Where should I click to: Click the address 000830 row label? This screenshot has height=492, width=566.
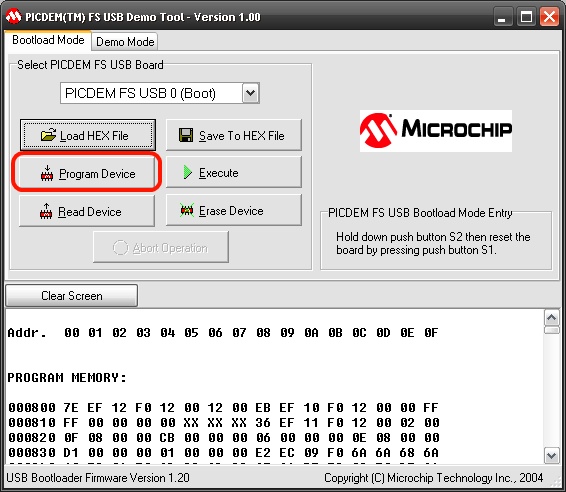click(x=32, y=453)
